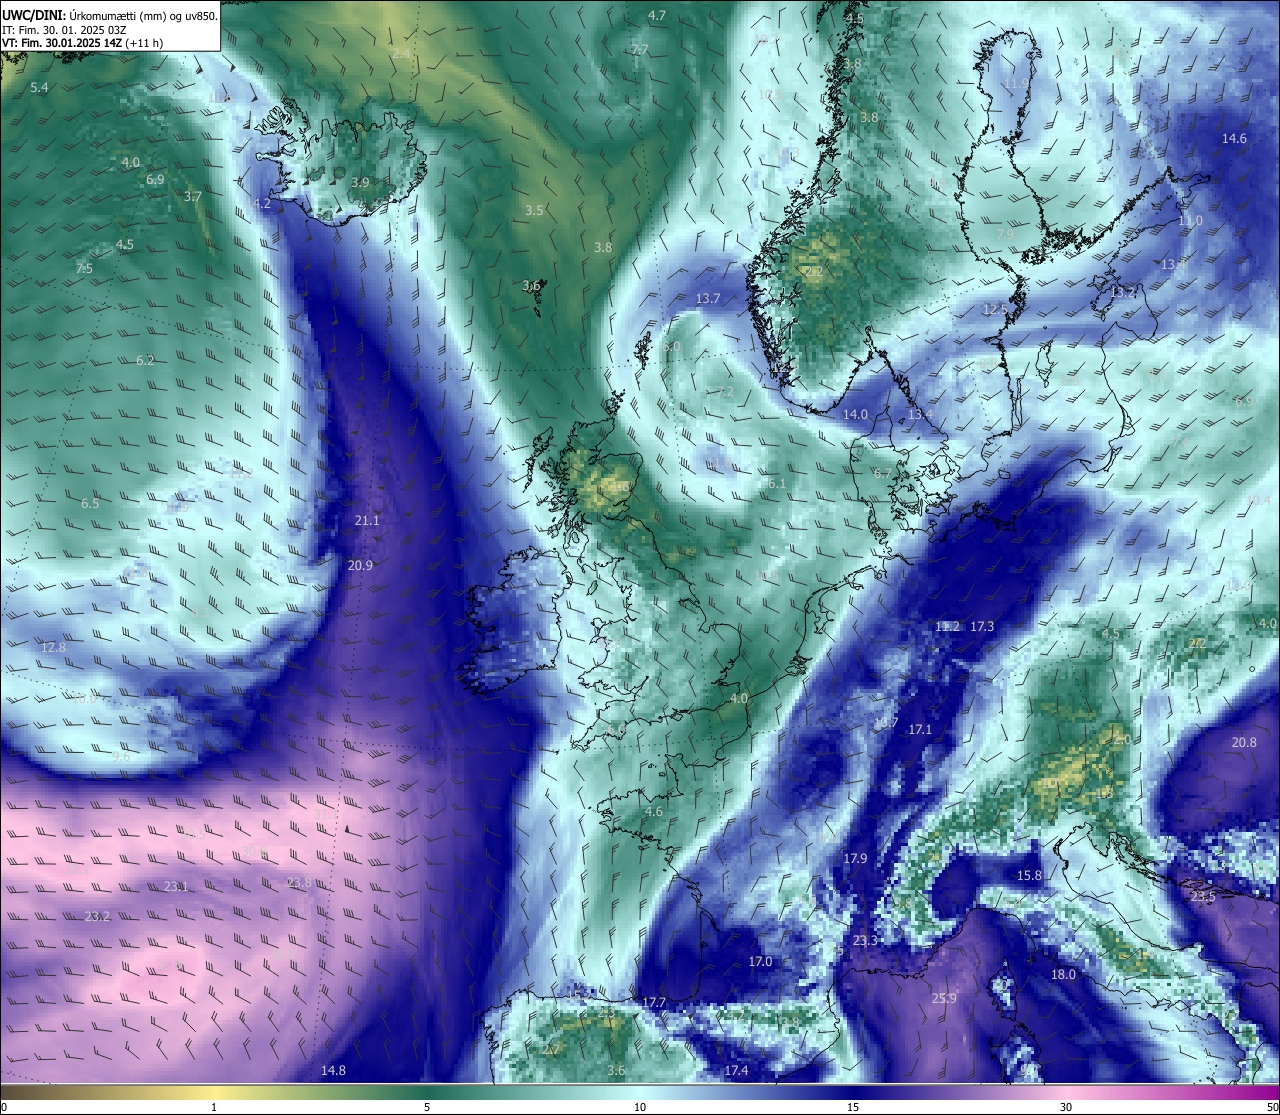Viewport: 1280px width, 1115px height.
Task: Click the 'VT: Fim. 30.01.2025 14Z (+11 h)' line
Action: [x=82, y=43]
